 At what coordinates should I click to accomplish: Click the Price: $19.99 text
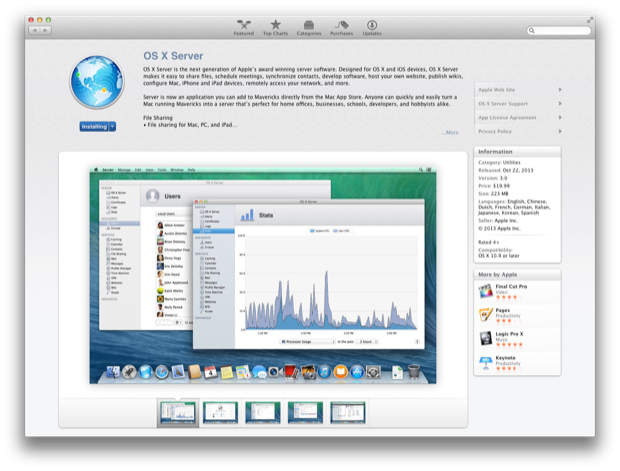[x=494, y=186]
